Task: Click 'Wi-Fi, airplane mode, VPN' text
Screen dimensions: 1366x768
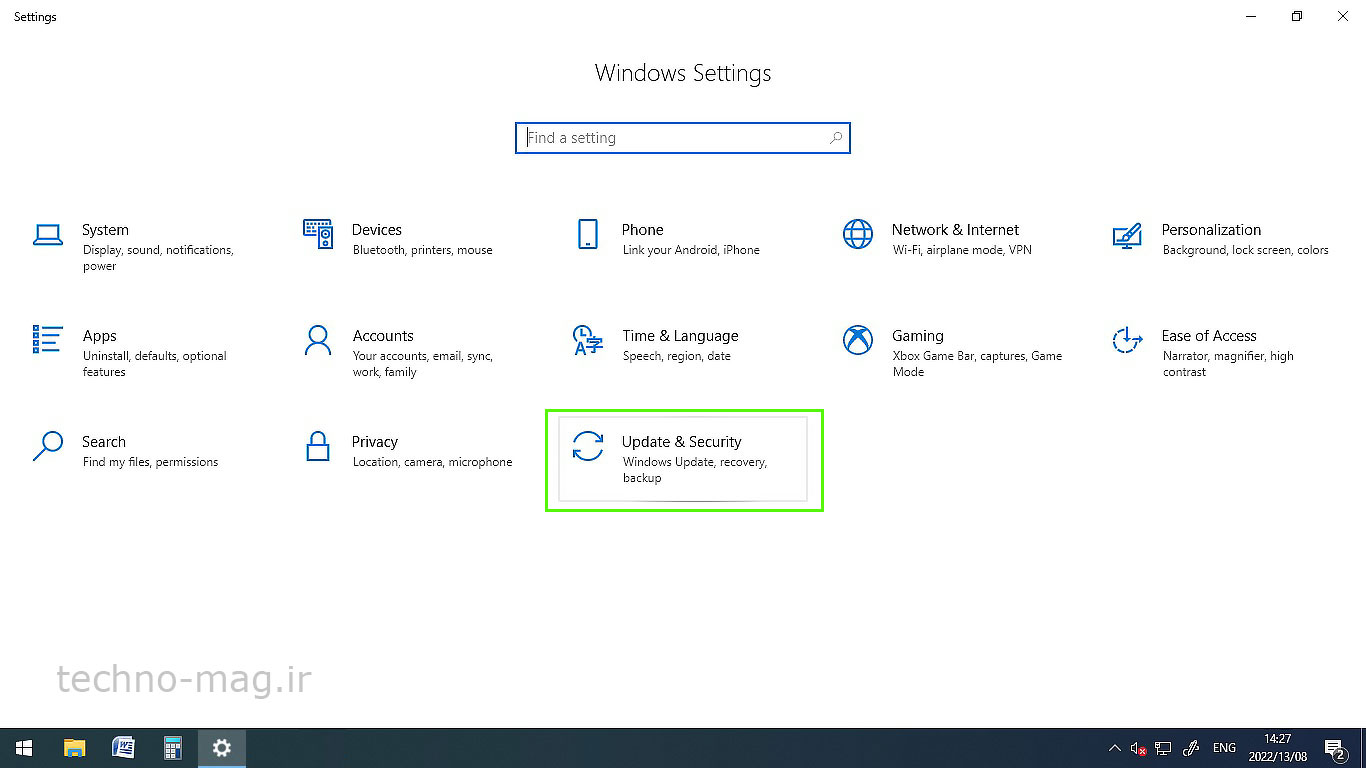Action: pos(962,250)
